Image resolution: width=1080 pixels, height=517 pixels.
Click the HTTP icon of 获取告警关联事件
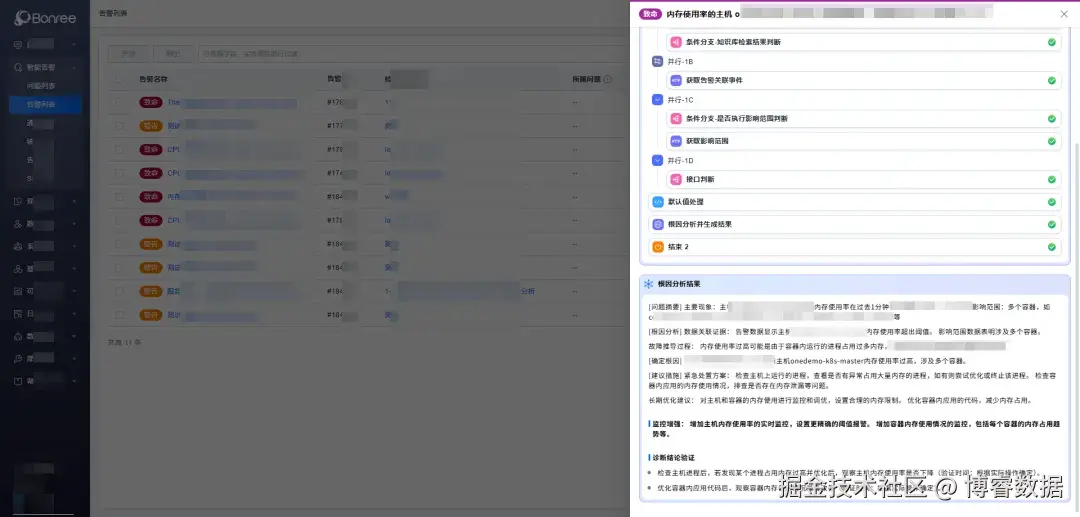tap(676, 81)
